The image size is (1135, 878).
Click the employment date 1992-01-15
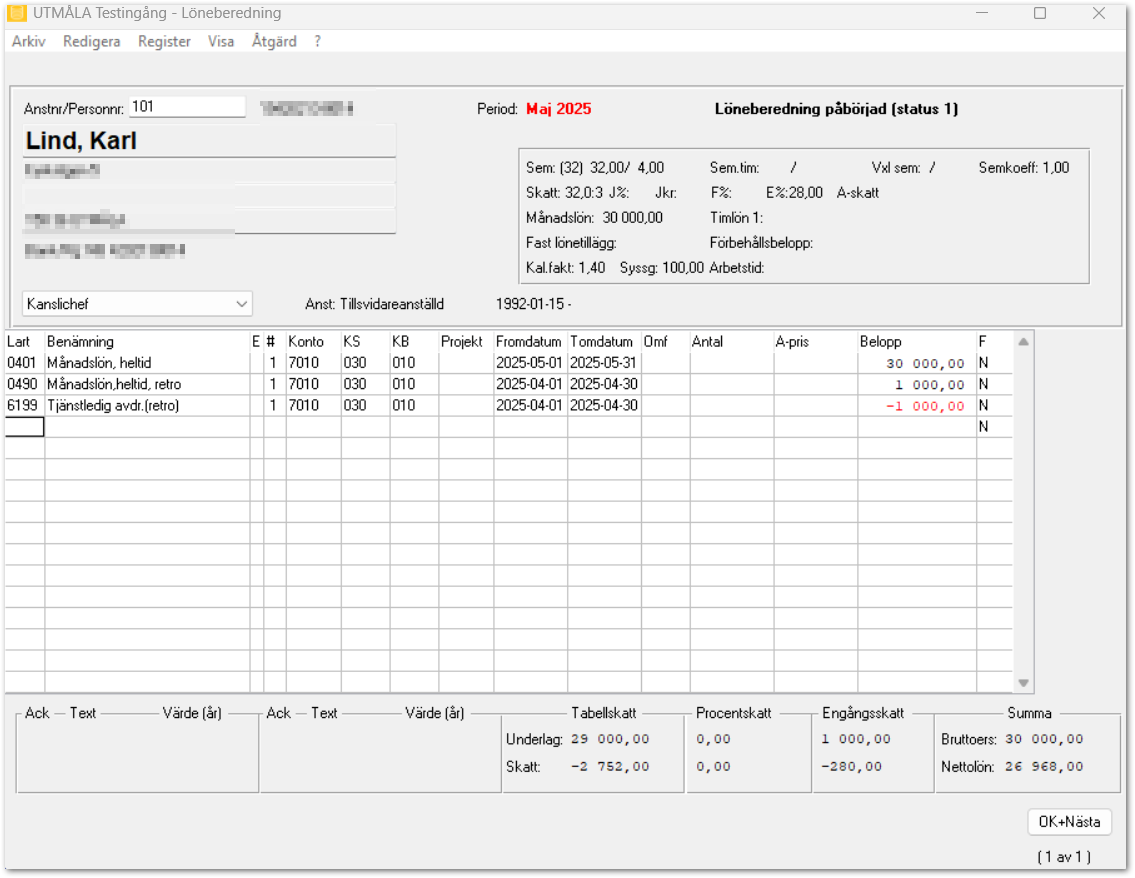click(x=533, y=304)
